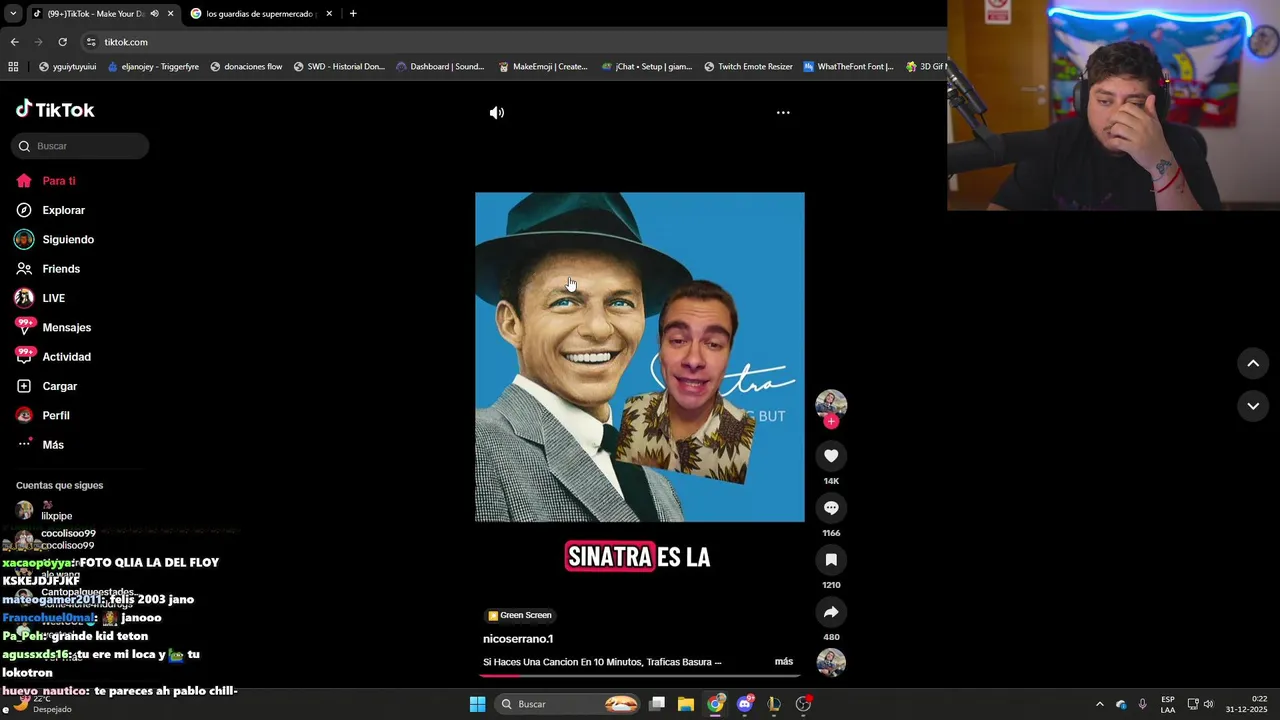The height and width of the screenshot is (720, 1280).
Task: Open File Explorer from the taskbar
Action: click(686, 704)
